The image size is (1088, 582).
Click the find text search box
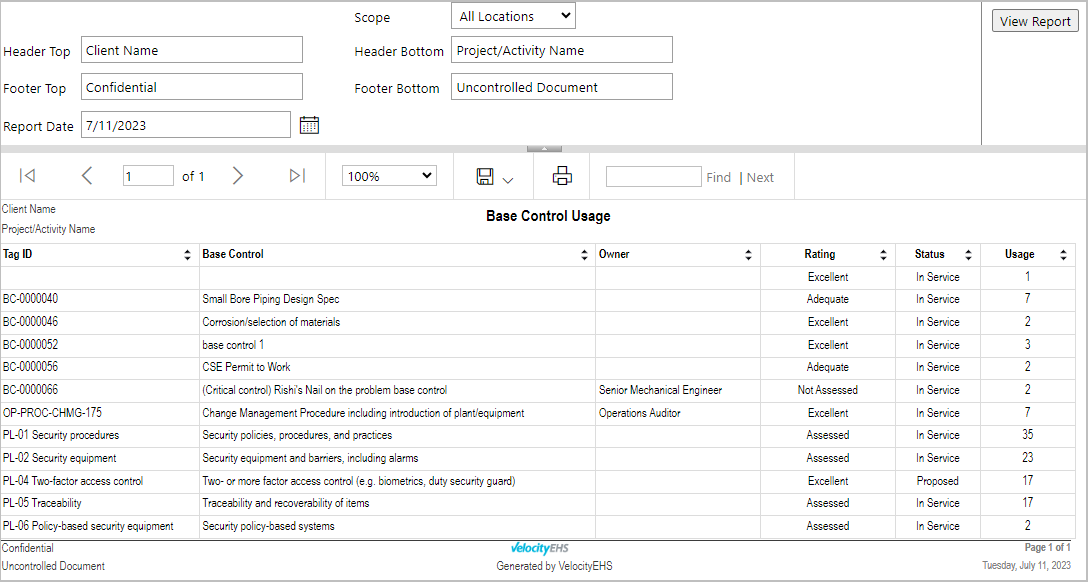[654, 177]
